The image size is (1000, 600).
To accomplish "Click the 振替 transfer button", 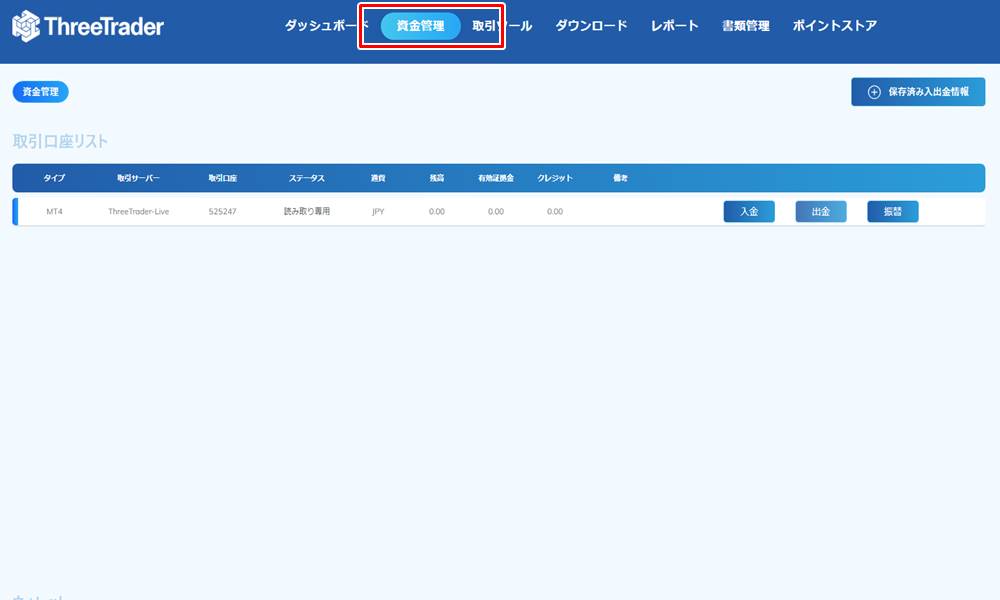I will (x=892, y=211).
